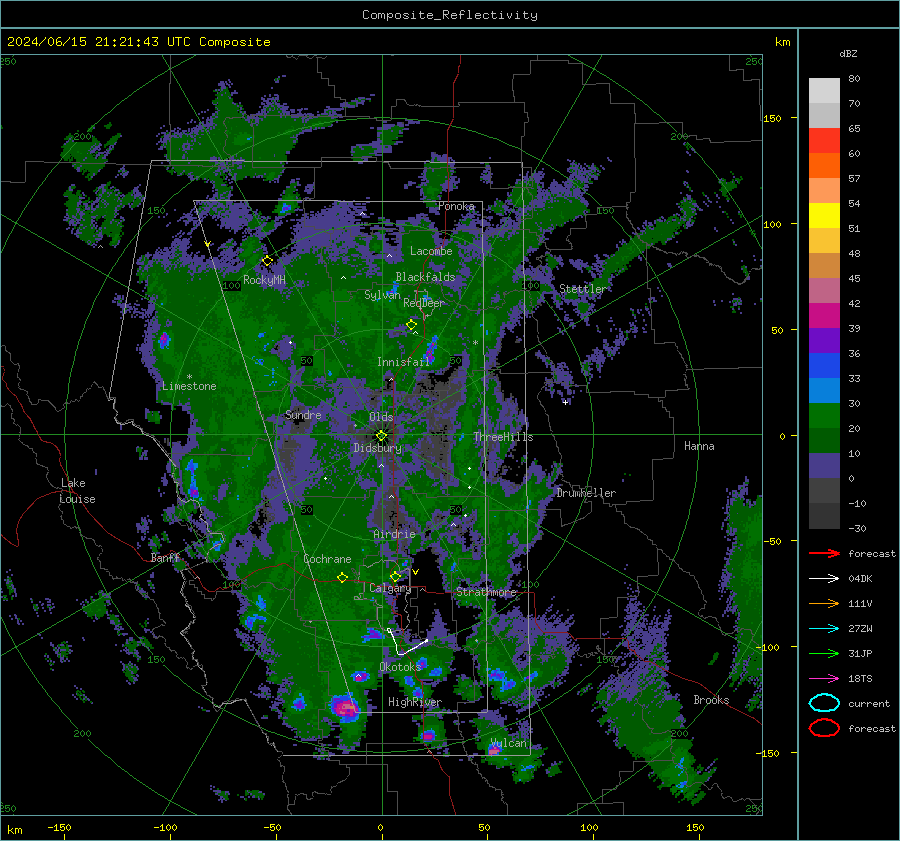
Task: Pick the green 31JP arrow icon
Action: coord(824,653)
